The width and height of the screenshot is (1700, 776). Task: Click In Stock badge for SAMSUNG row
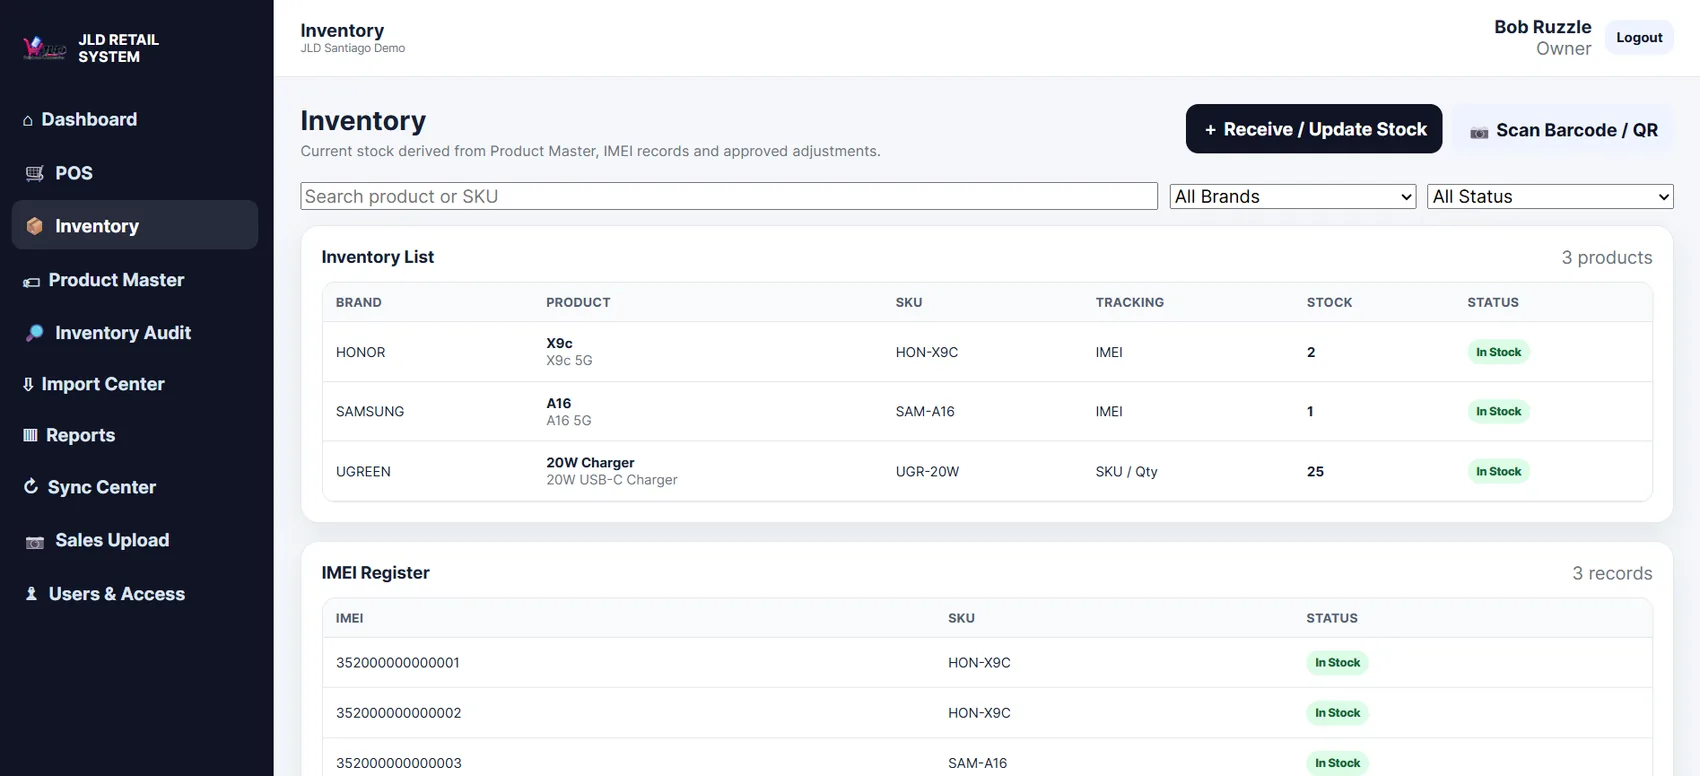(x=1498, y=411)
